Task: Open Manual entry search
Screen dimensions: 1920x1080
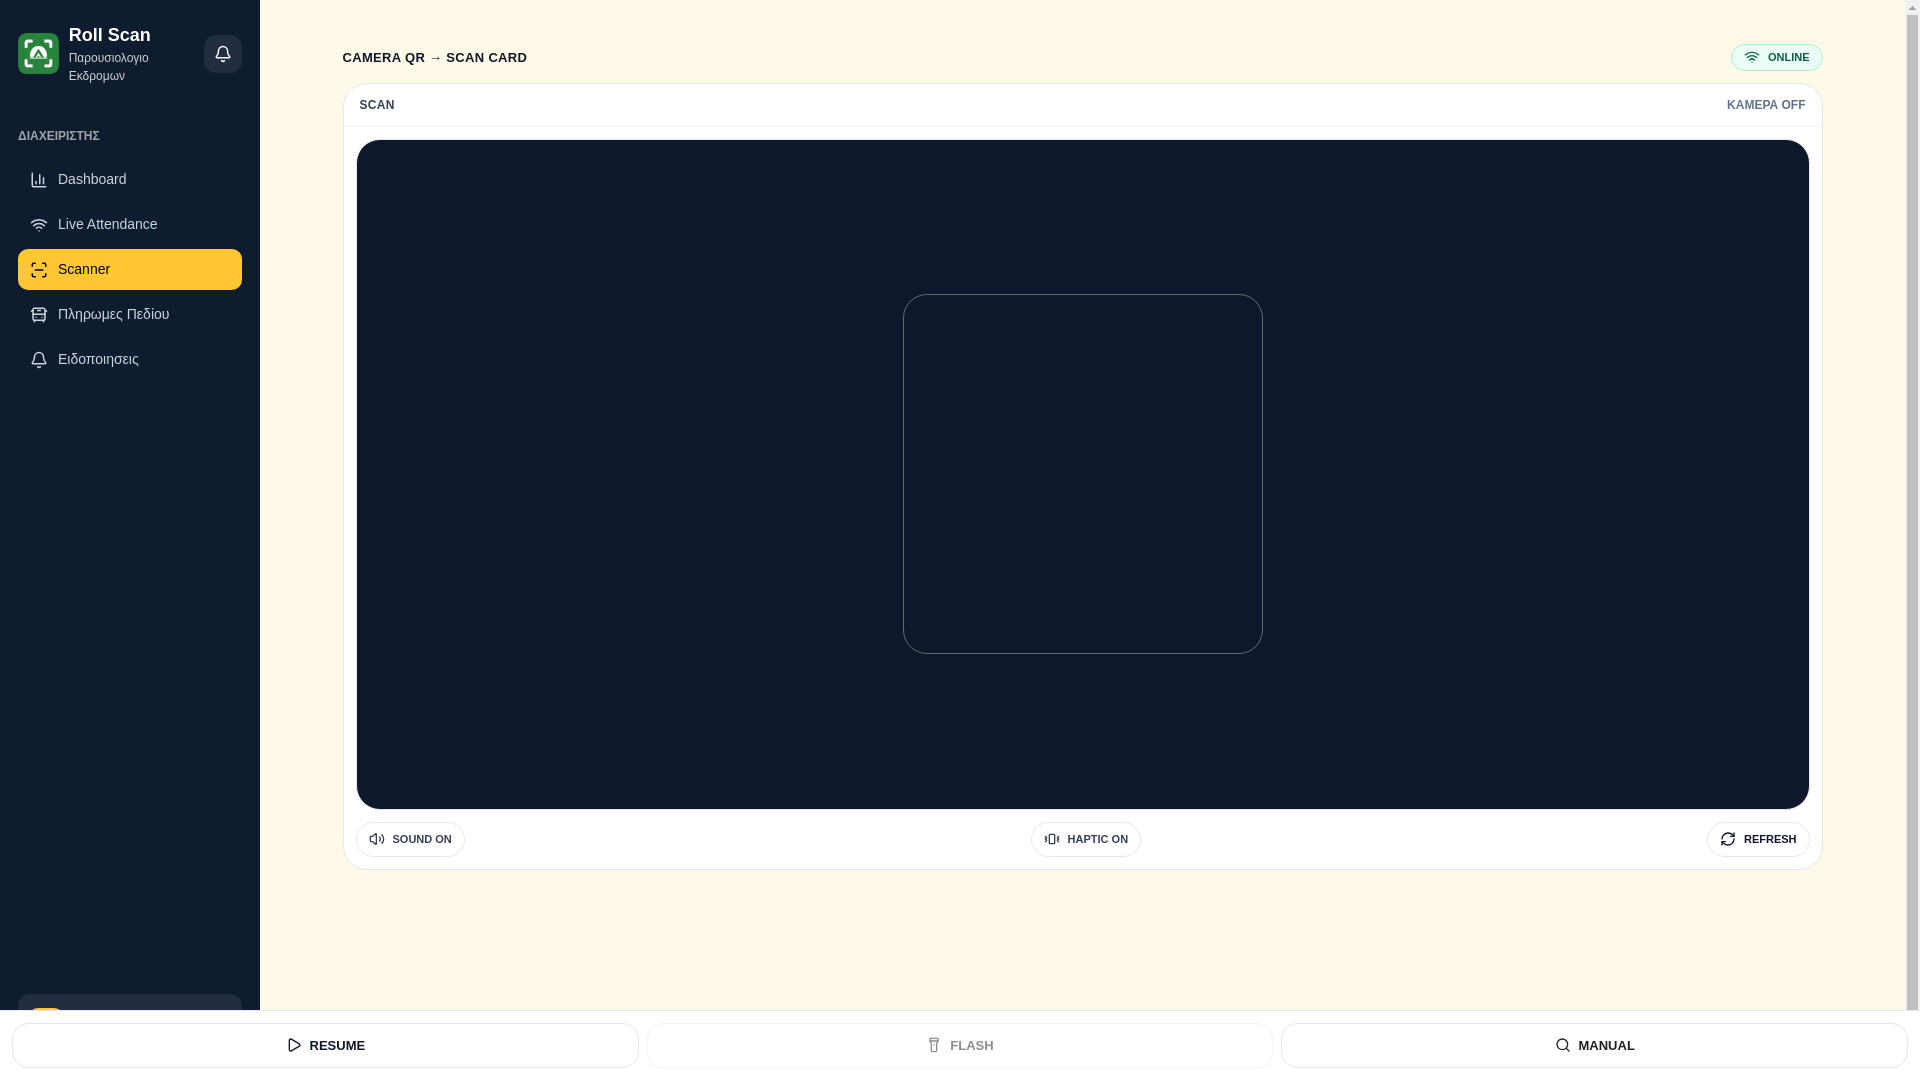Action: [x=1594, y=1045]
